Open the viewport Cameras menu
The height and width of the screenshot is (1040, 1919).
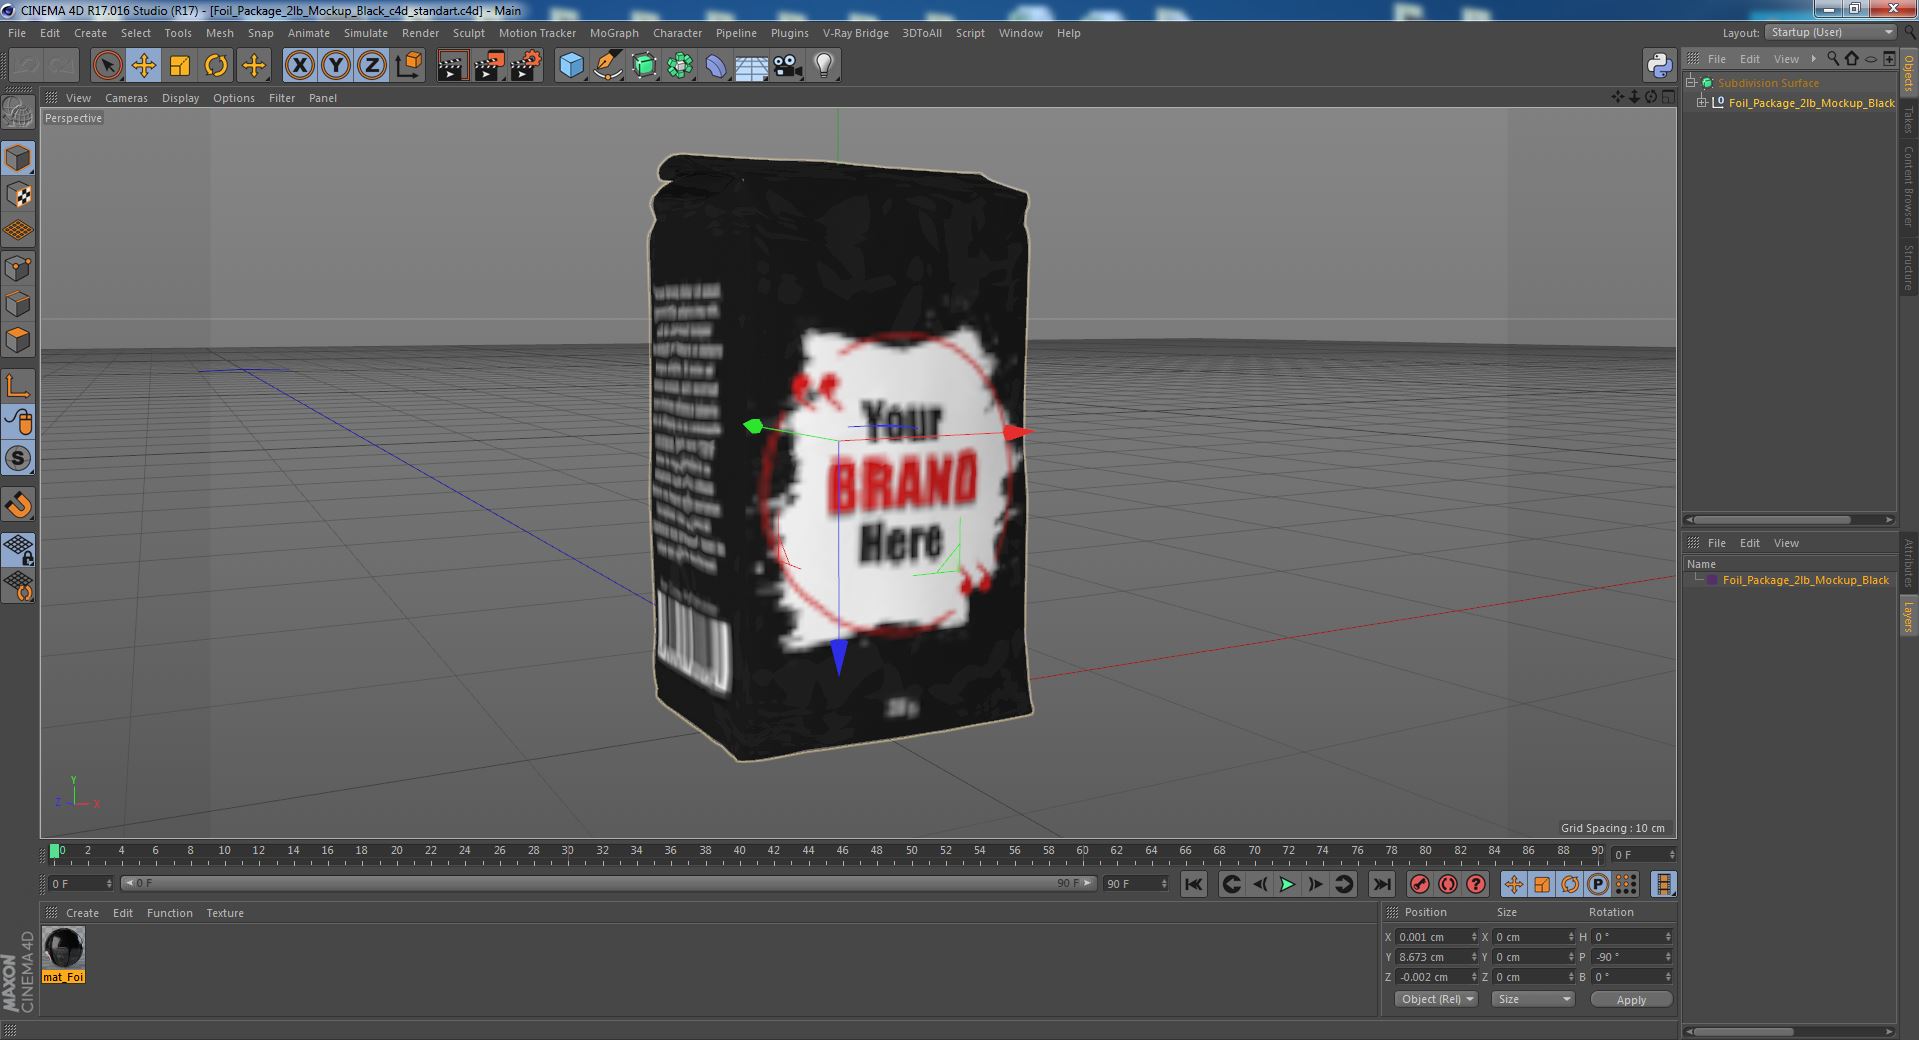[126, 98]
